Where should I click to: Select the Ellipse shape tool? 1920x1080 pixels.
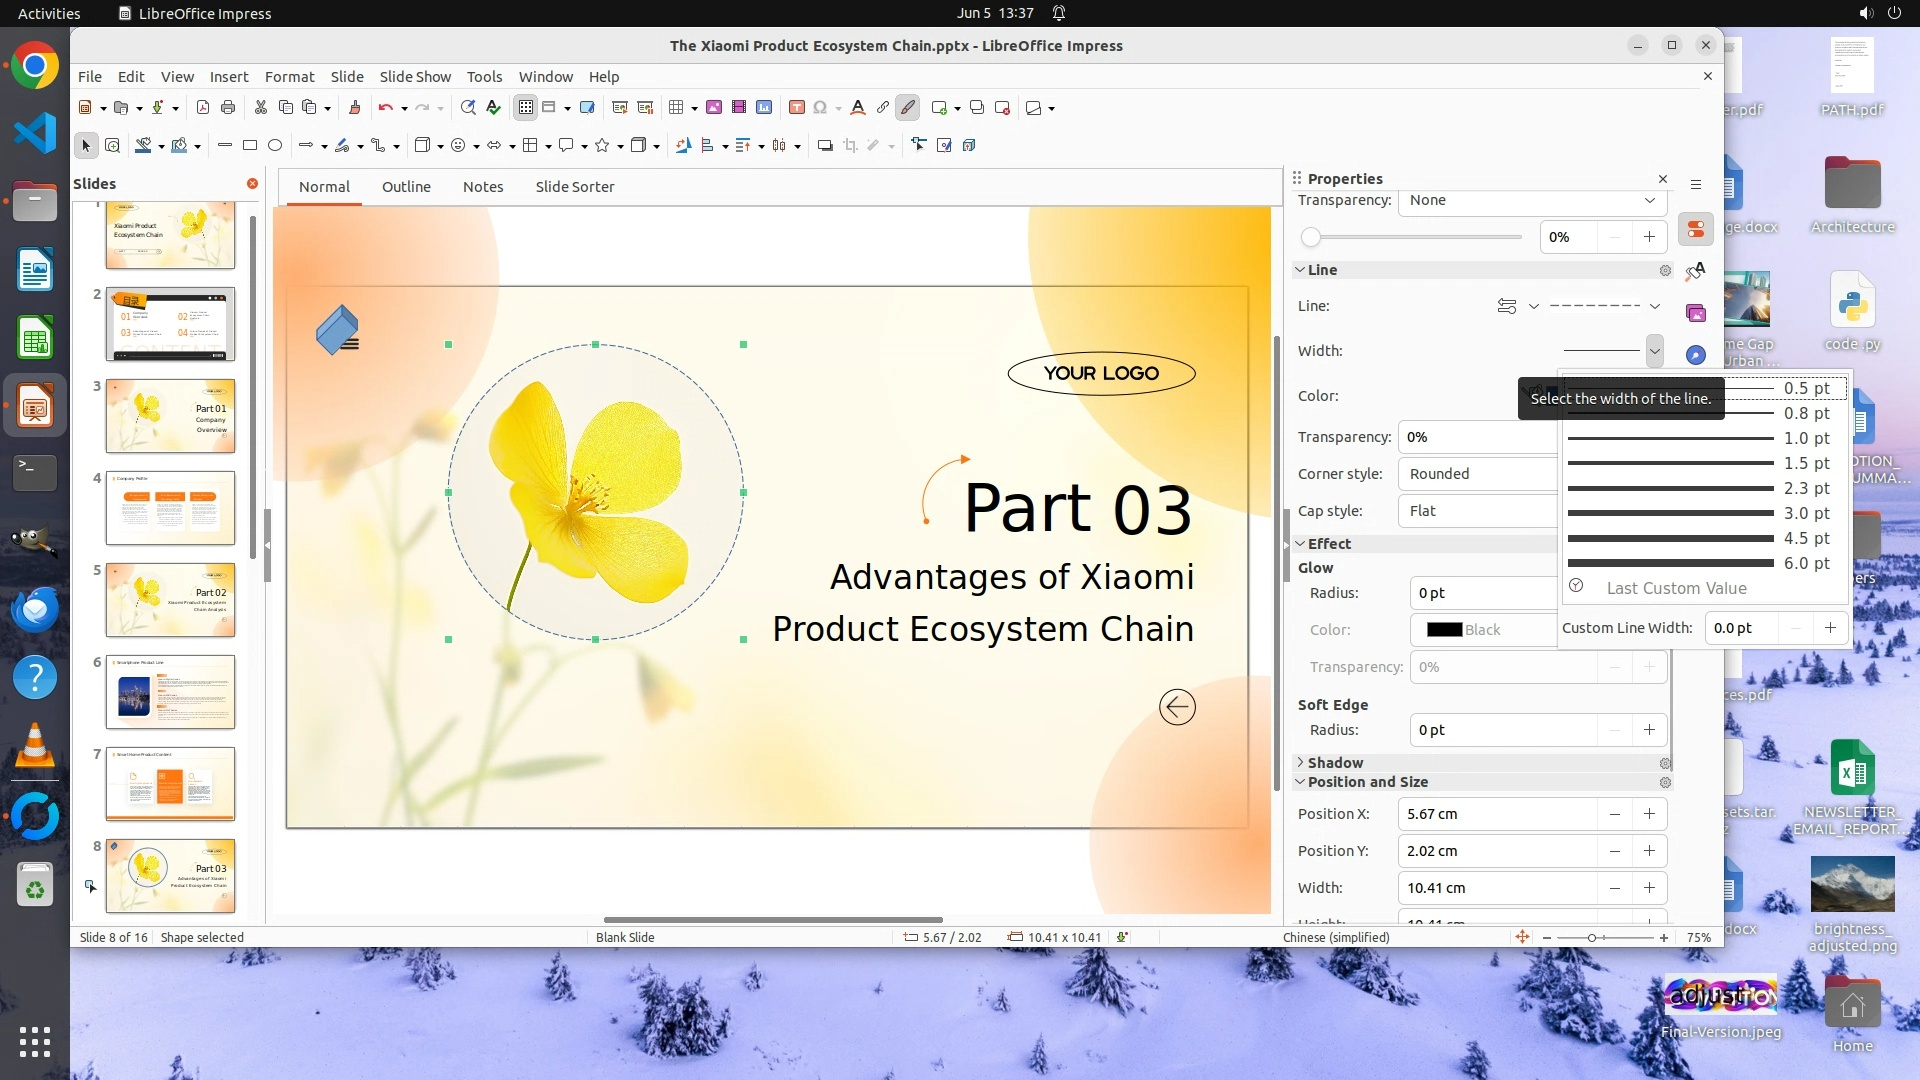click(x=275, y=146)
